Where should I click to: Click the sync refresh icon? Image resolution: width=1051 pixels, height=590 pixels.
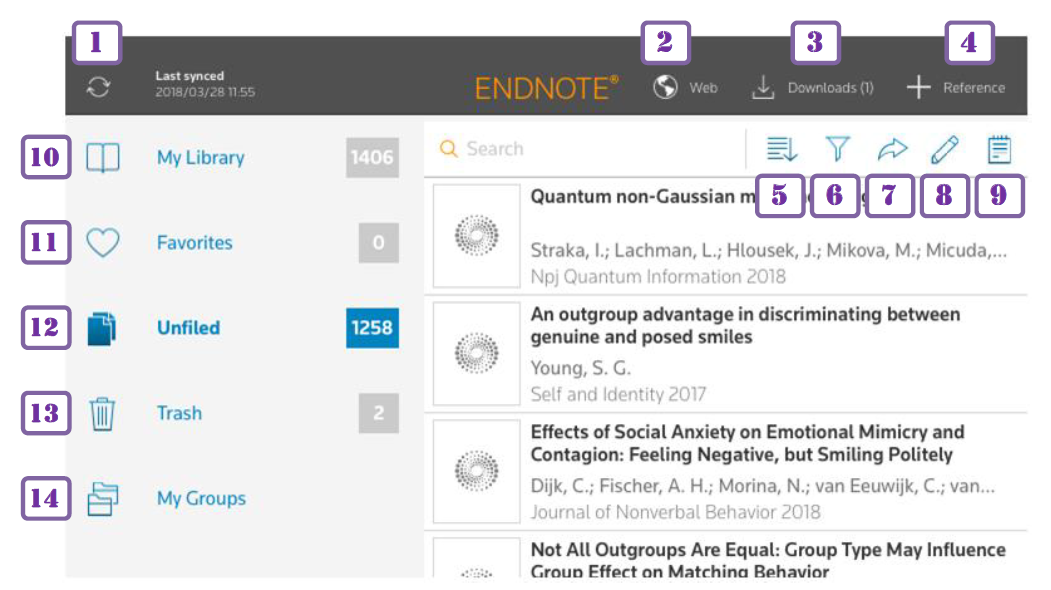[98, 88]
